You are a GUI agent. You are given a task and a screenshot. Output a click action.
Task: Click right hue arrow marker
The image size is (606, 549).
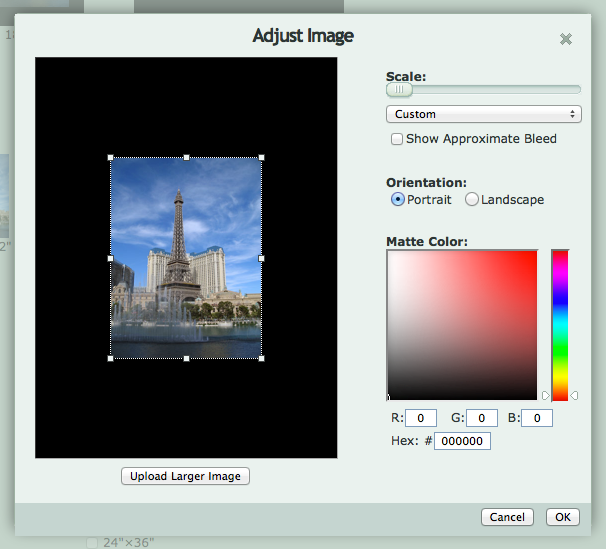pos(574,395)
